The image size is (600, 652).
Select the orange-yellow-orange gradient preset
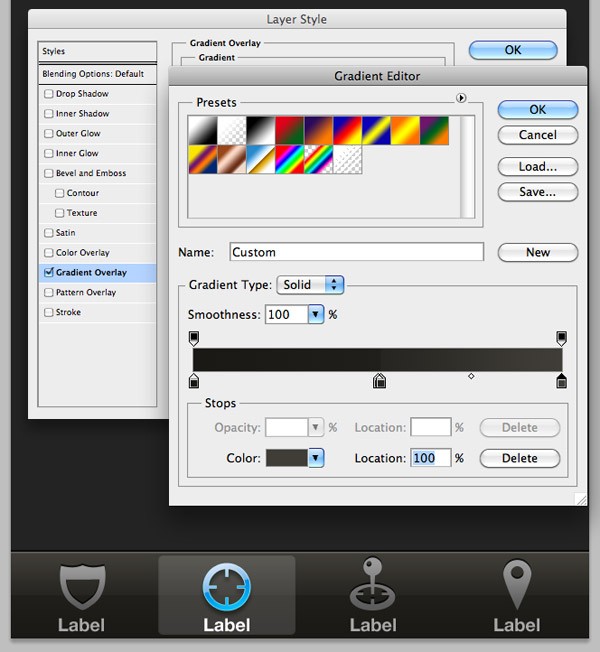(405, 131)
